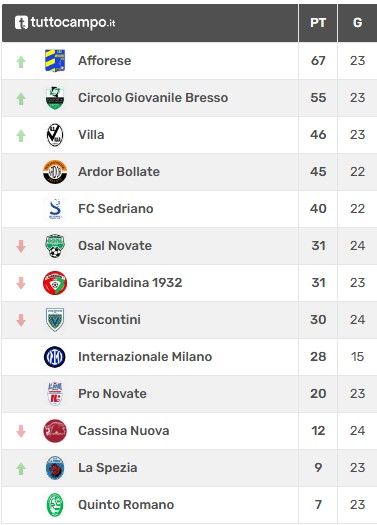Open the Quinto Romano green logo
Screen dimensions: 377x525
tap(55, 505)
